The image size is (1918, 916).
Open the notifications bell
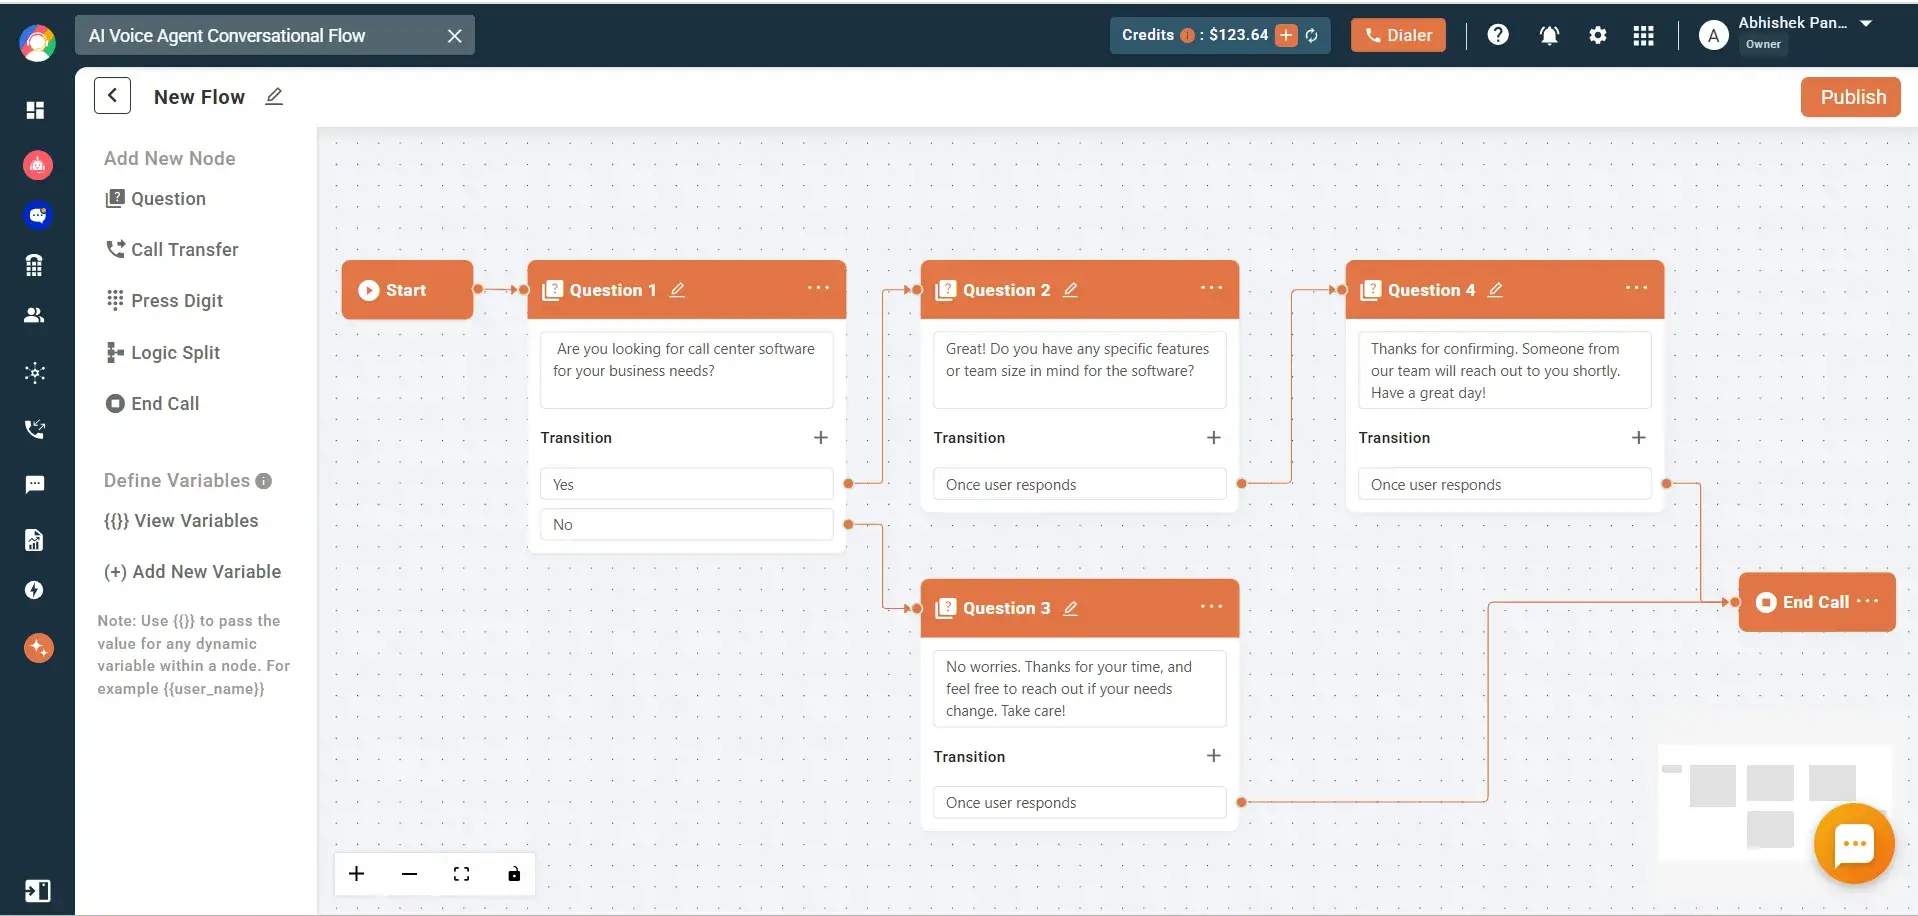point(1548,35)
